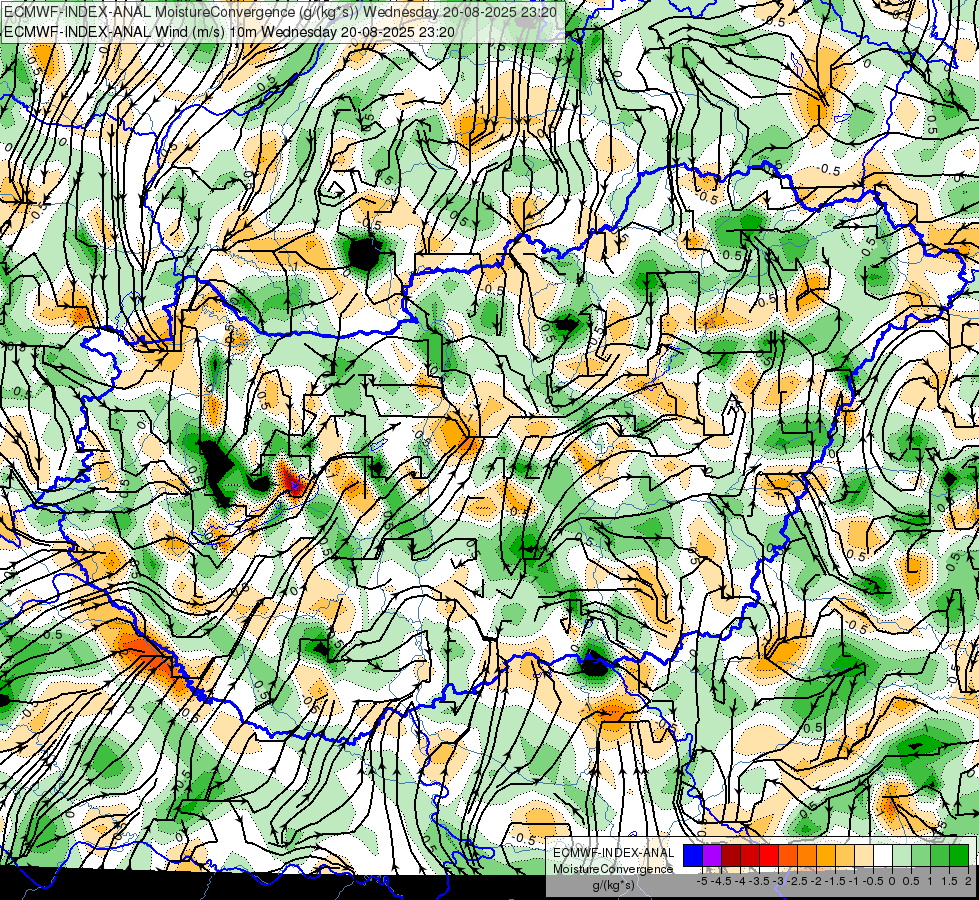The width and height of the screenshot is (979, 900).
Task: Click the legend unit g/(kg*s)
Action: tap(614, 886)
